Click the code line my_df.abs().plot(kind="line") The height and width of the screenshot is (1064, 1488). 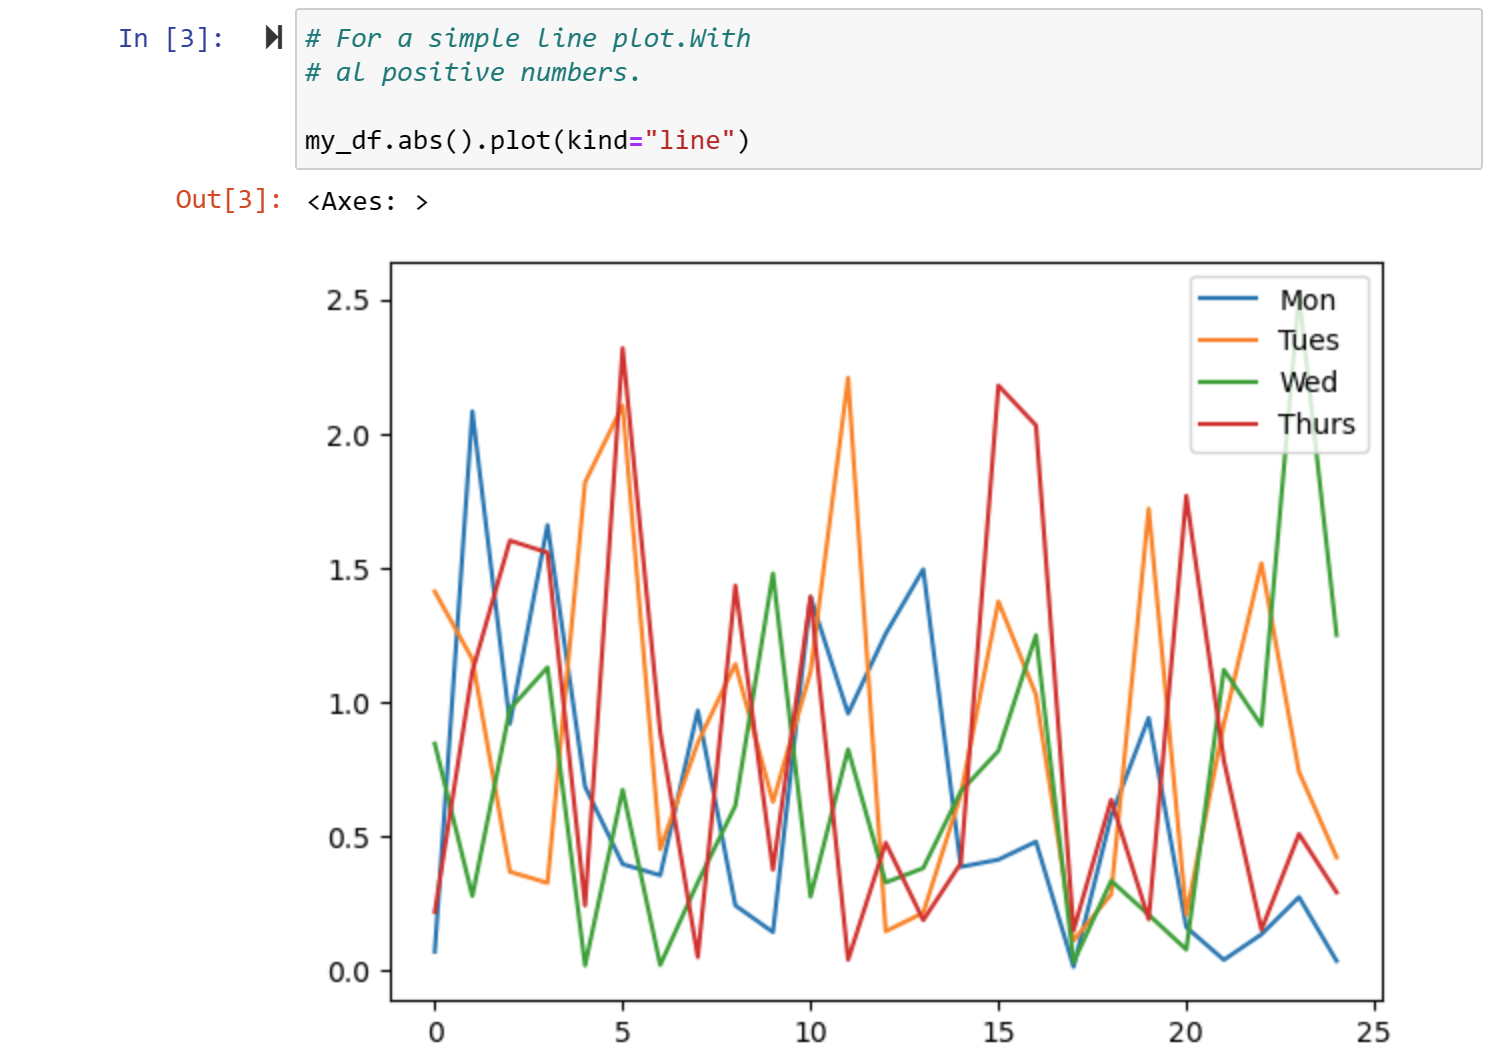[527, 140]
